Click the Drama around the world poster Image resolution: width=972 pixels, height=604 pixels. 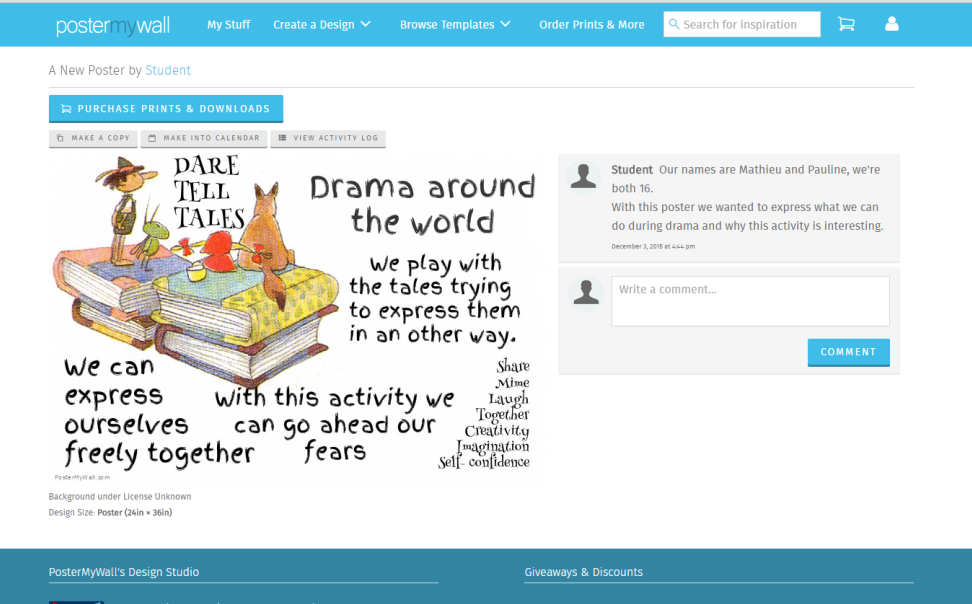point(297,318)
